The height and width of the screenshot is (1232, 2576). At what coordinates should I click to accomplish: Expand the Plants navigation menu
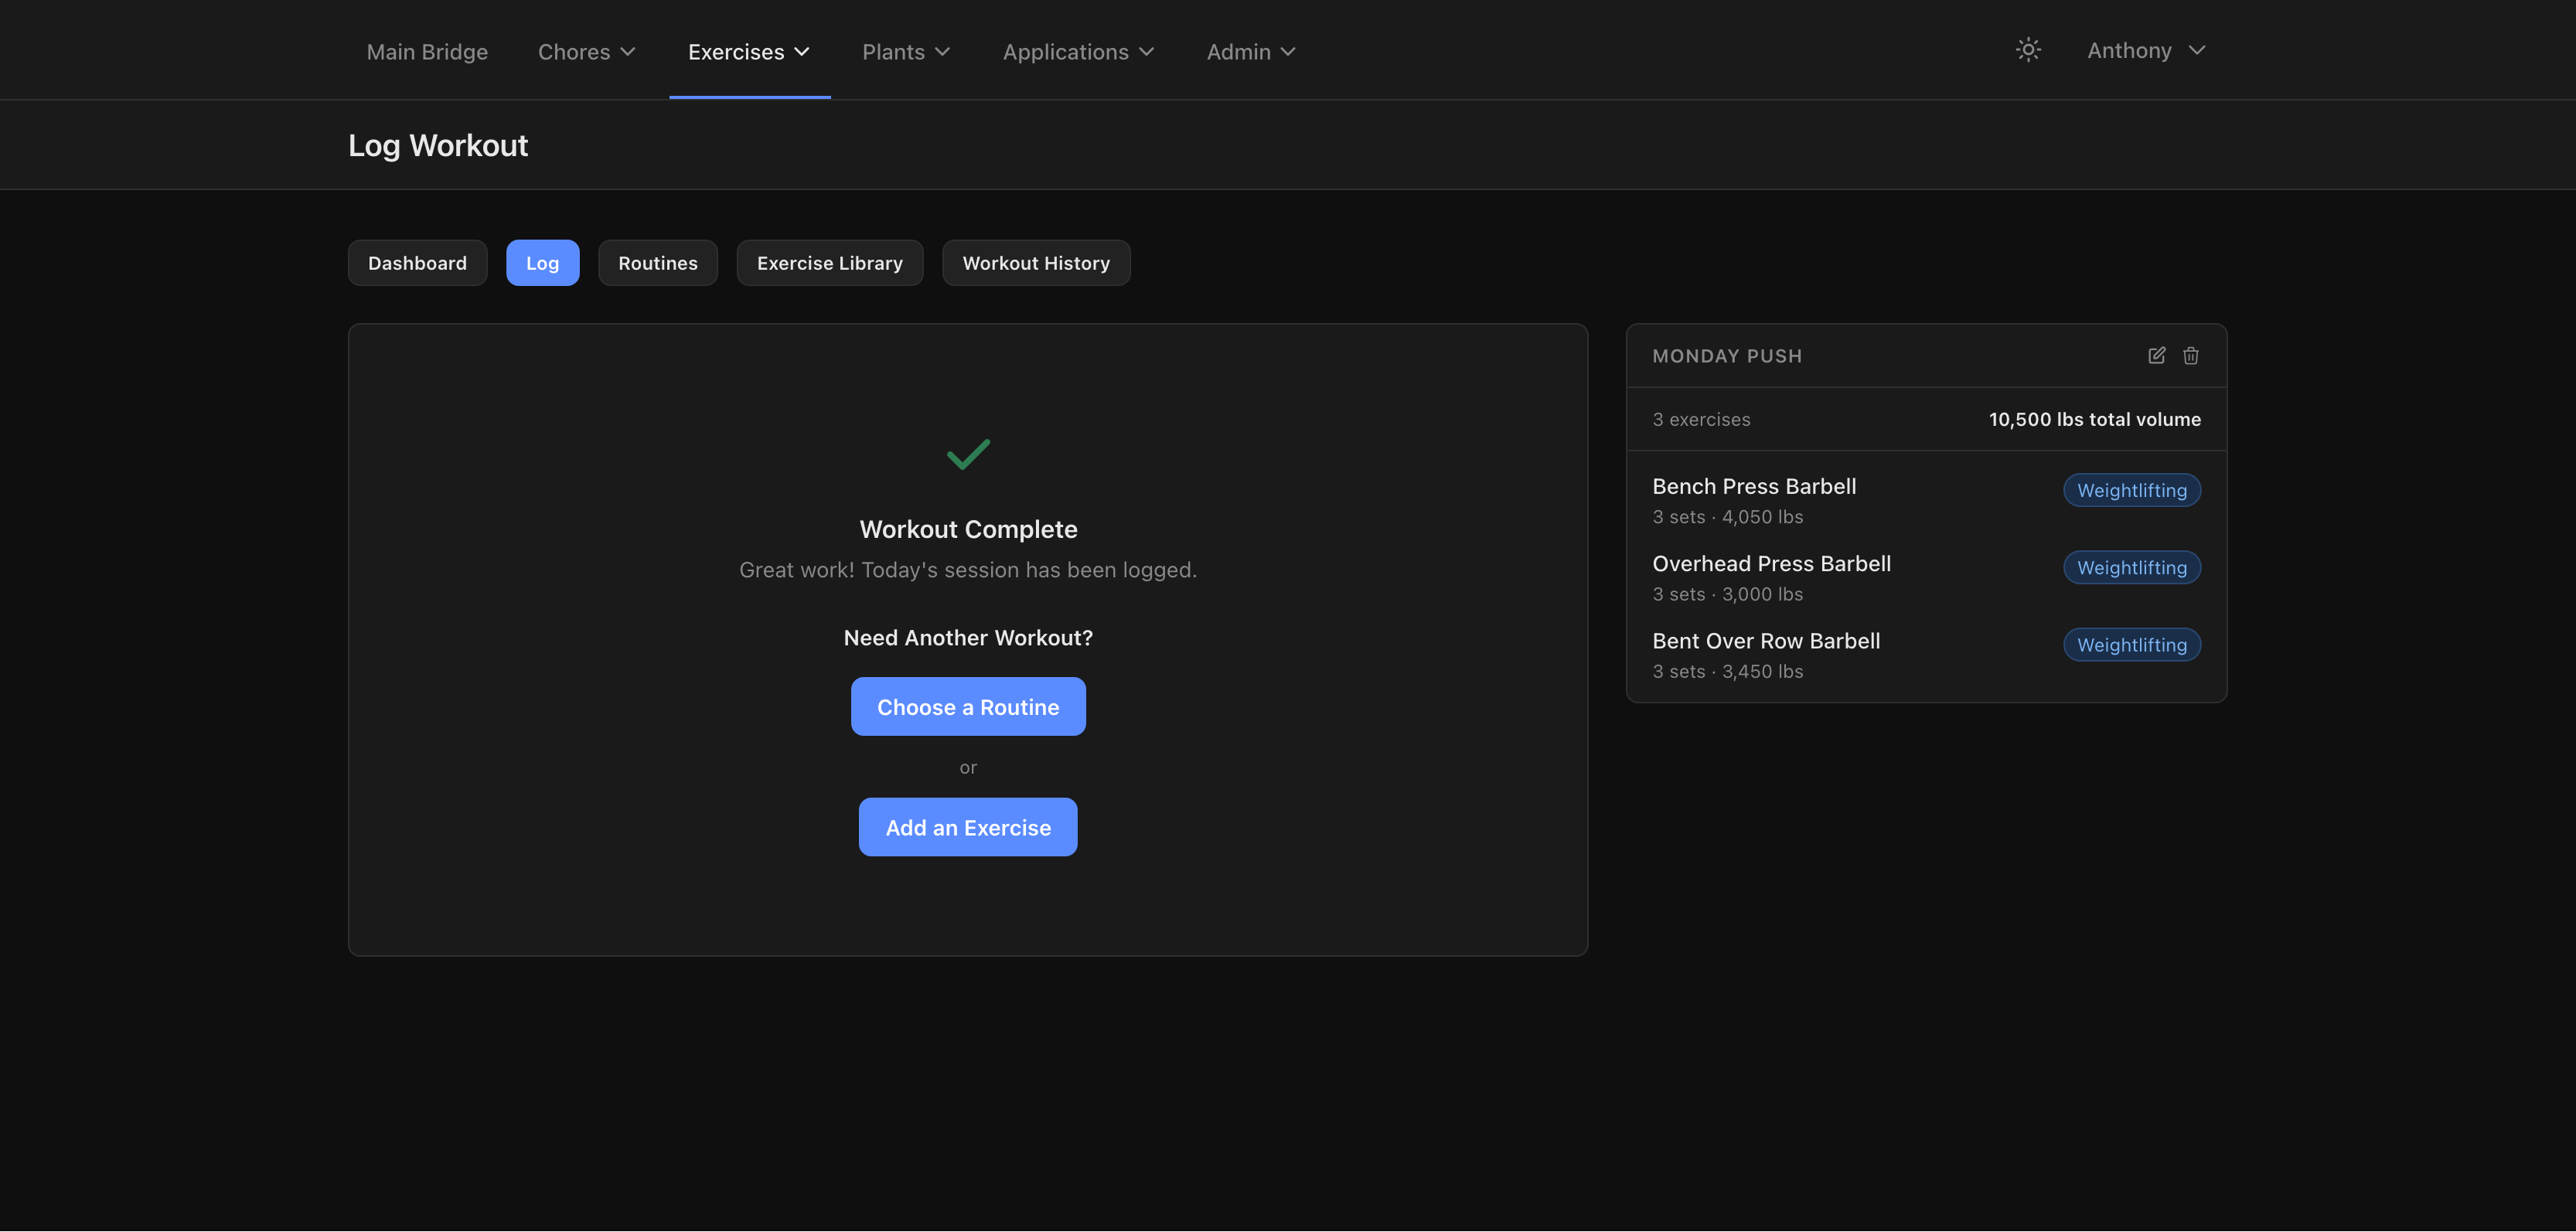[905, 52]
